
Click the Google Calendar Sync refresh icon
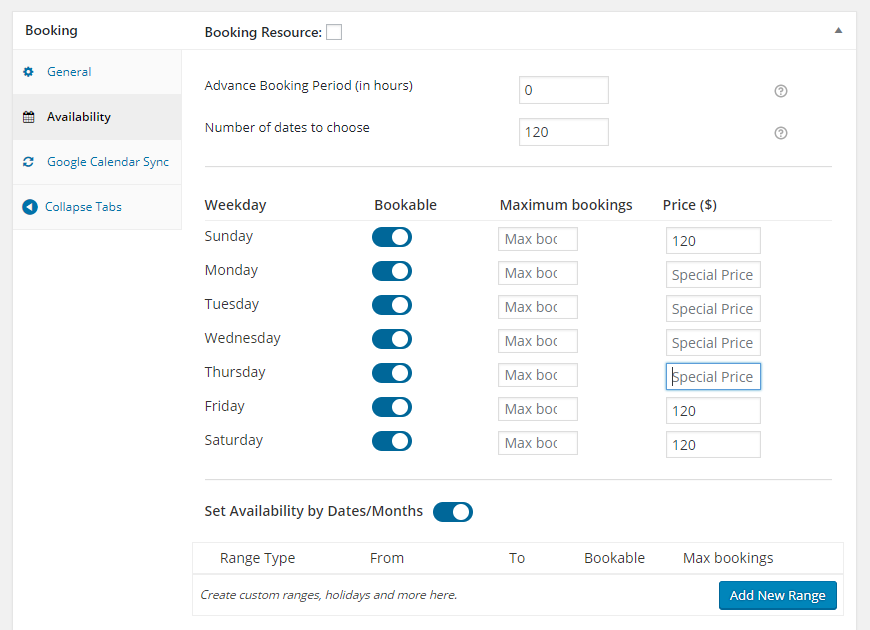click(x=28, y=162)
